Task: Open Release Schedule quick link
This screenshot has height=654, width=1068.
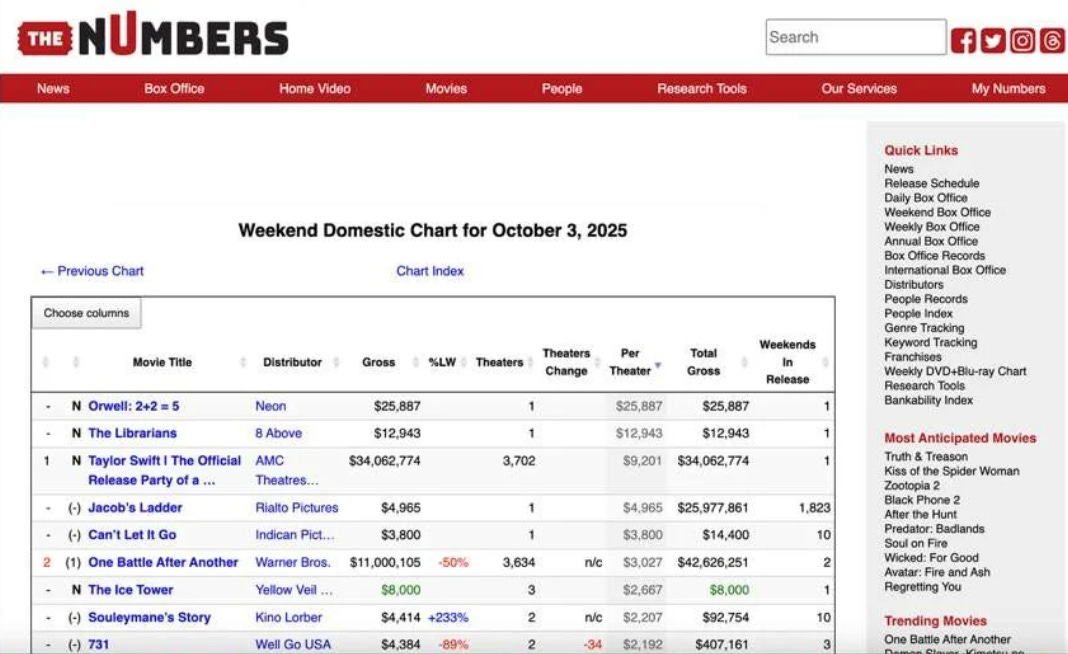Action: pyautogui.click(x=932, y=183)
